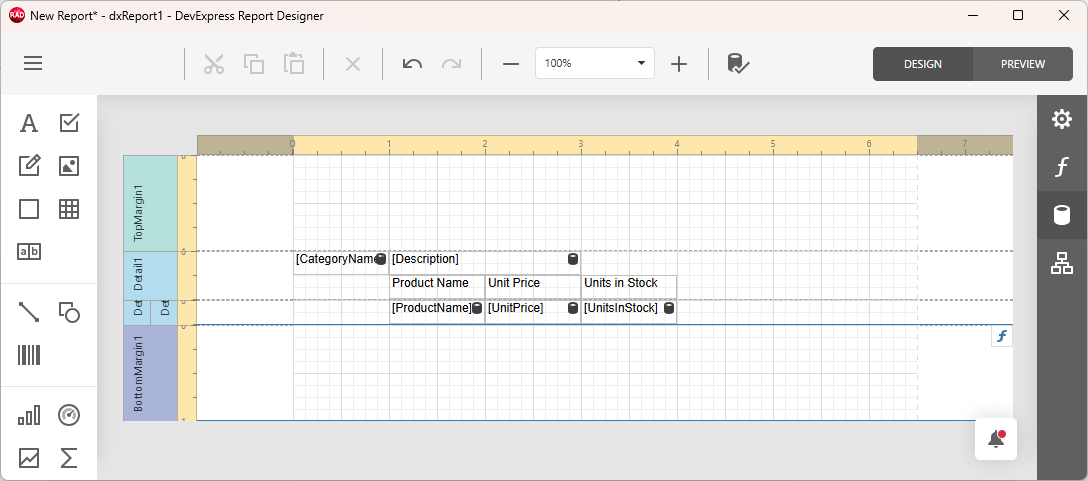Undo the last action
The height and width of the screenshot is (481, 1088).
click(412, 64)
